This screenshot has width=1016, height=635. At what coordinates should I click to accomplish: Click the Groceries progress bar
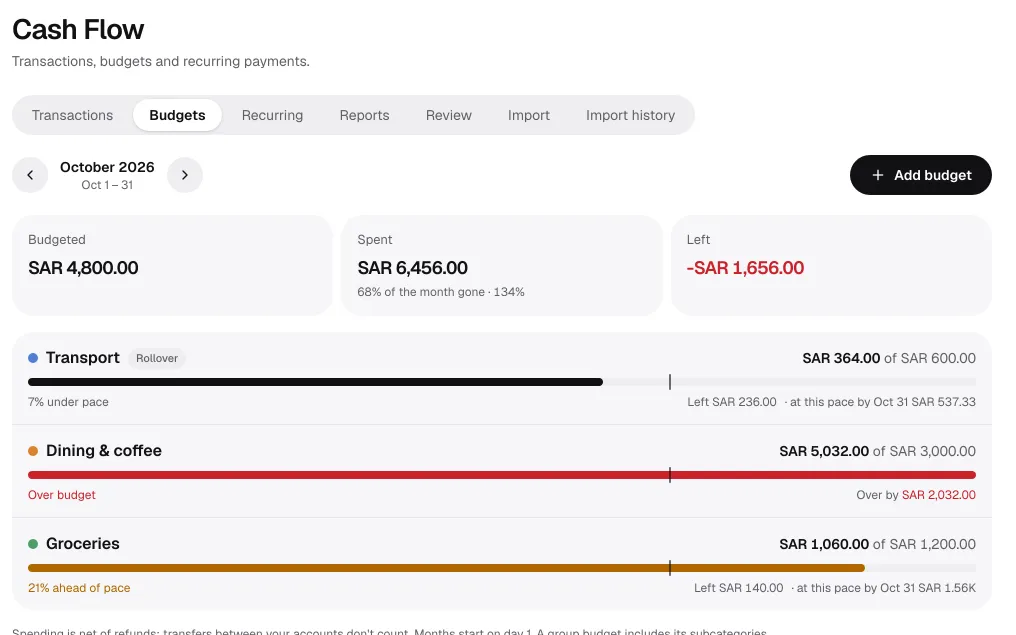(502, 568)
